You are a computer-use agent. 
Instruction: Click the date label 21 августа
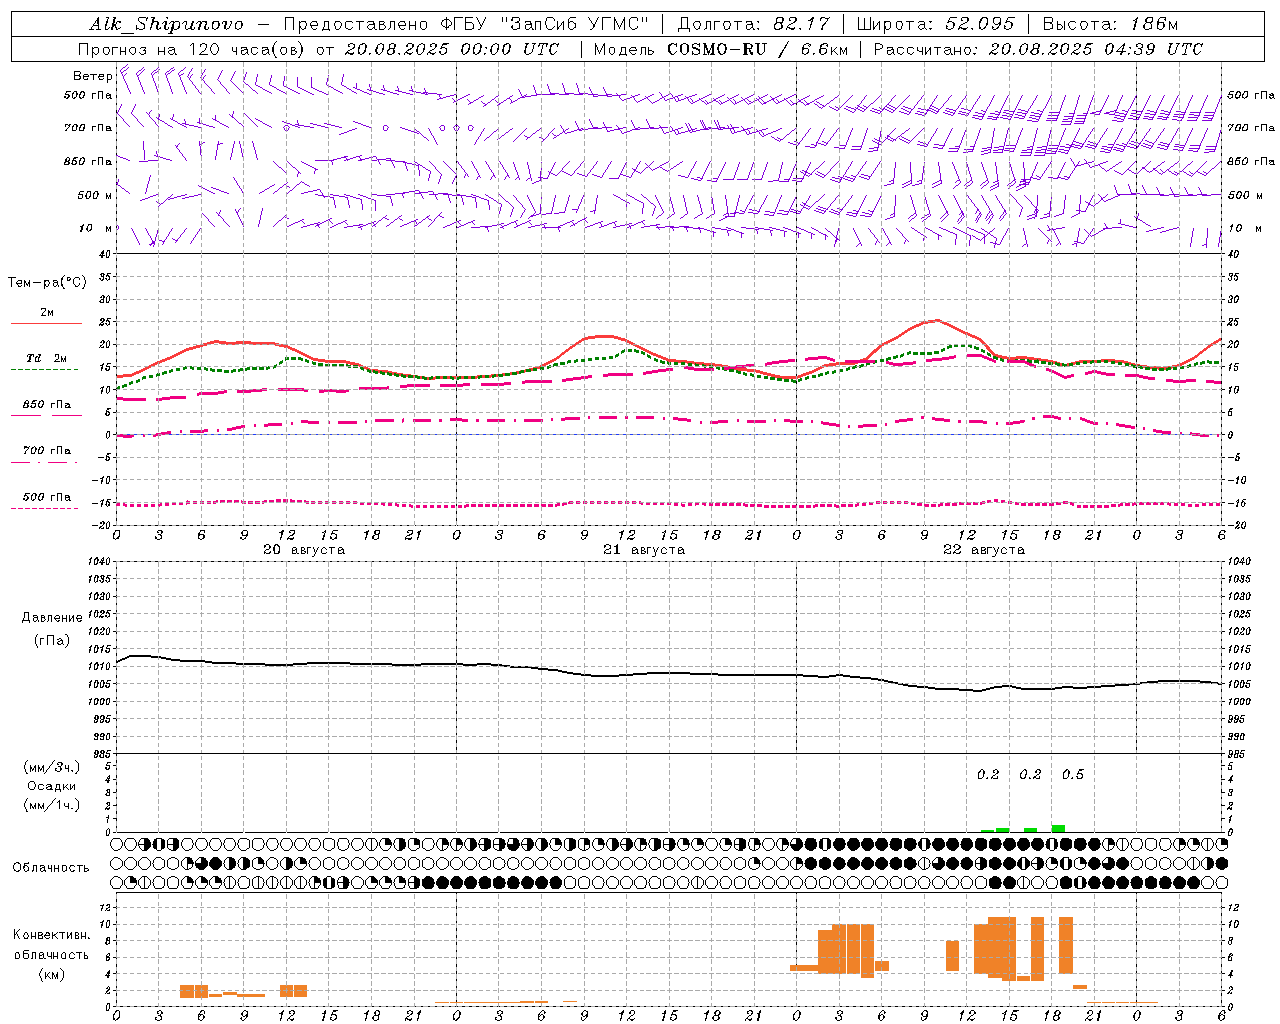[x=644, y=550]
